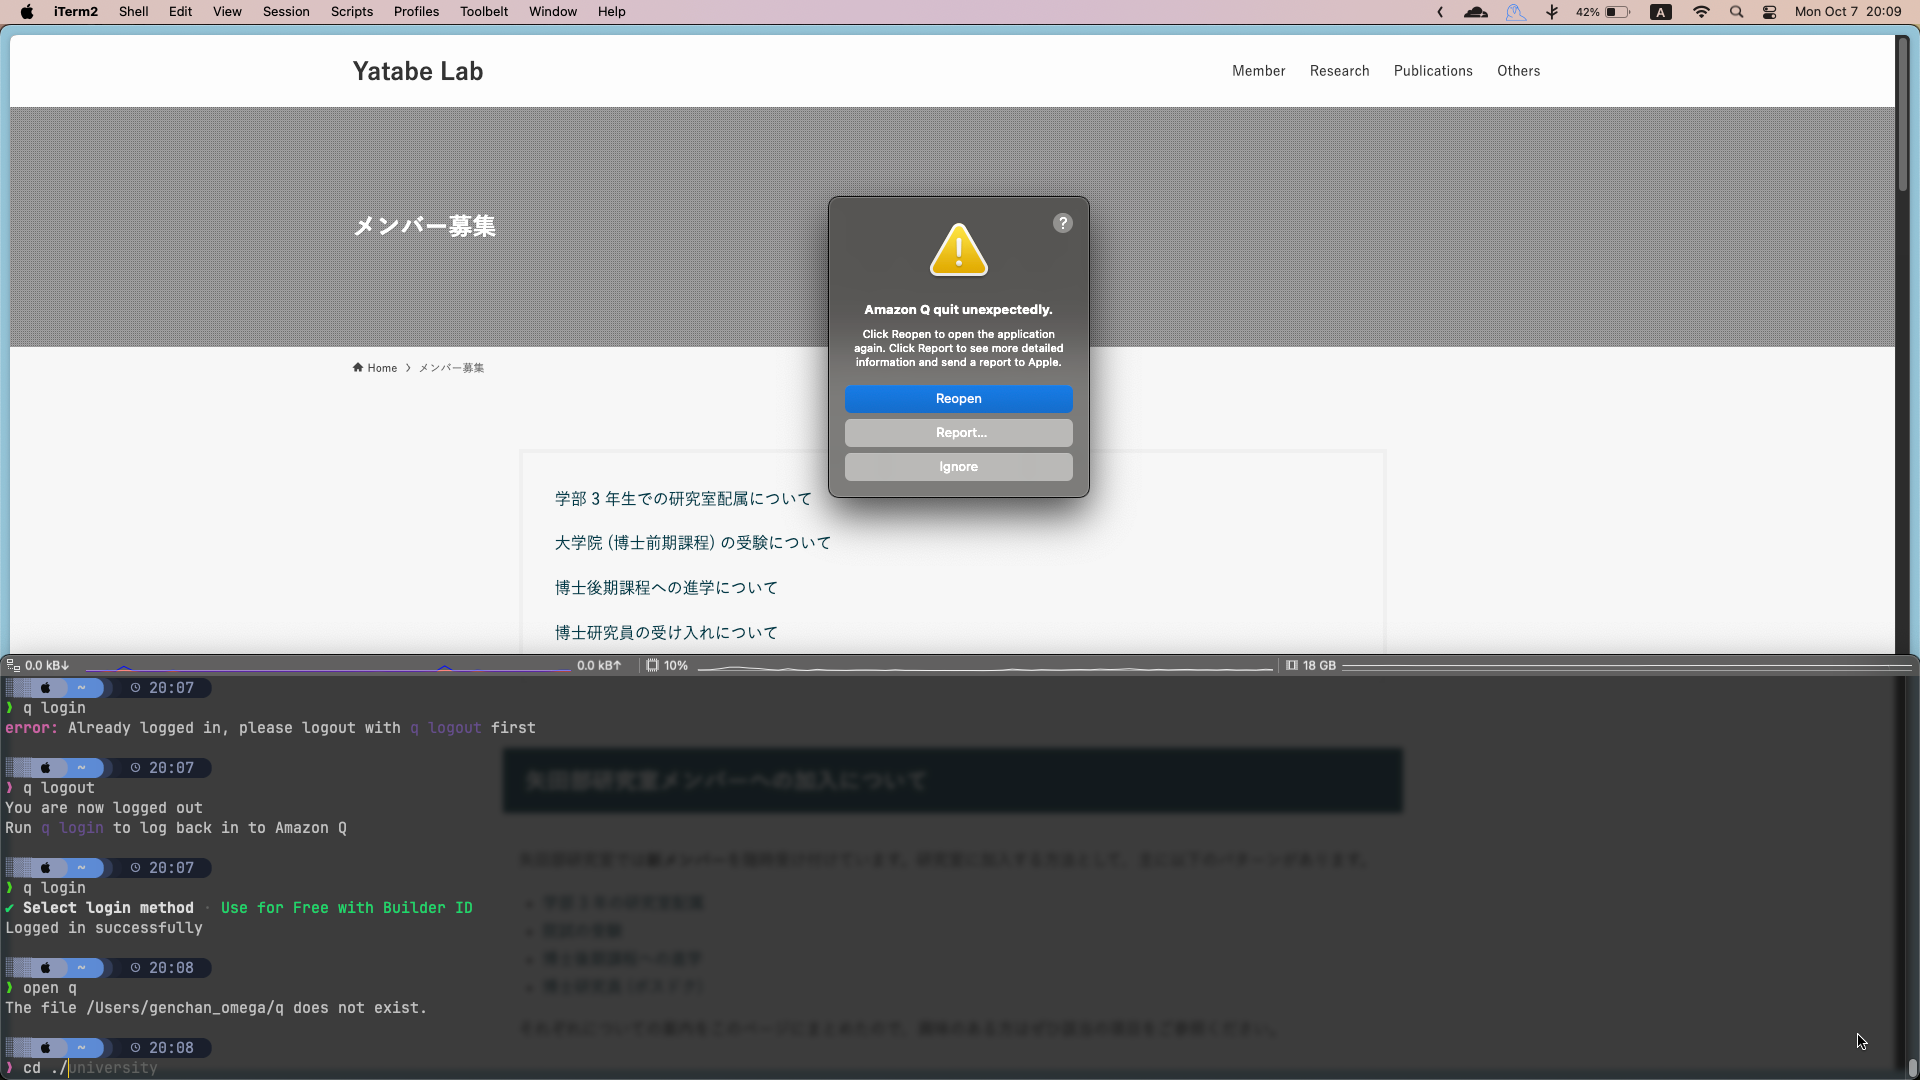
Task: Open the Others navigation dropdown
Action: pyautogui.click(x=1518, y=71)
